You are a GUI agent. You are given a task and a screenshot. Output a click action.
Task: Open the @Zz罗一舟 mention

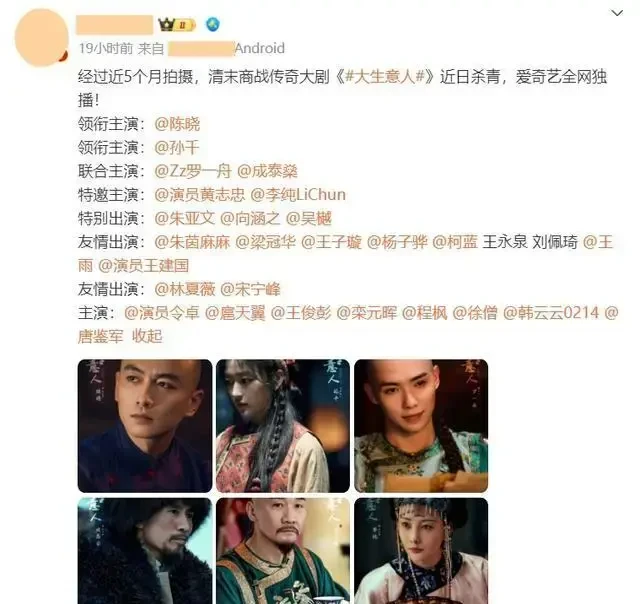coord(193,171)
